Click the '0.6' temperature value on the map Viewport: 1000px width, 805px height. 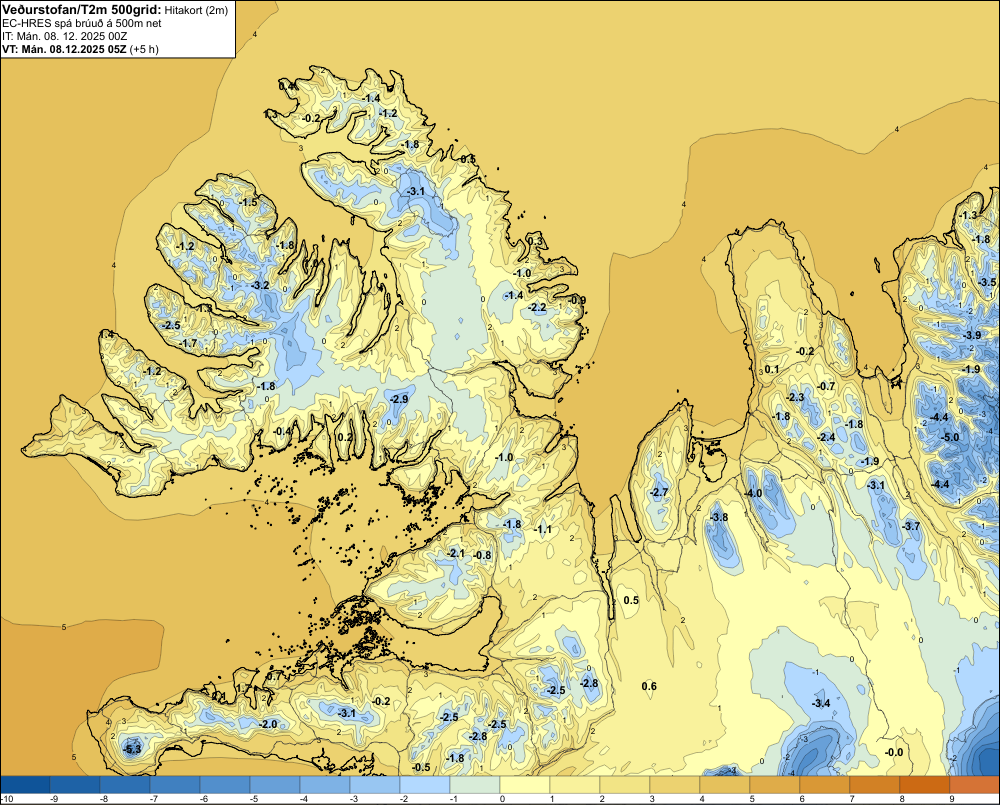(x=649, y=686)
